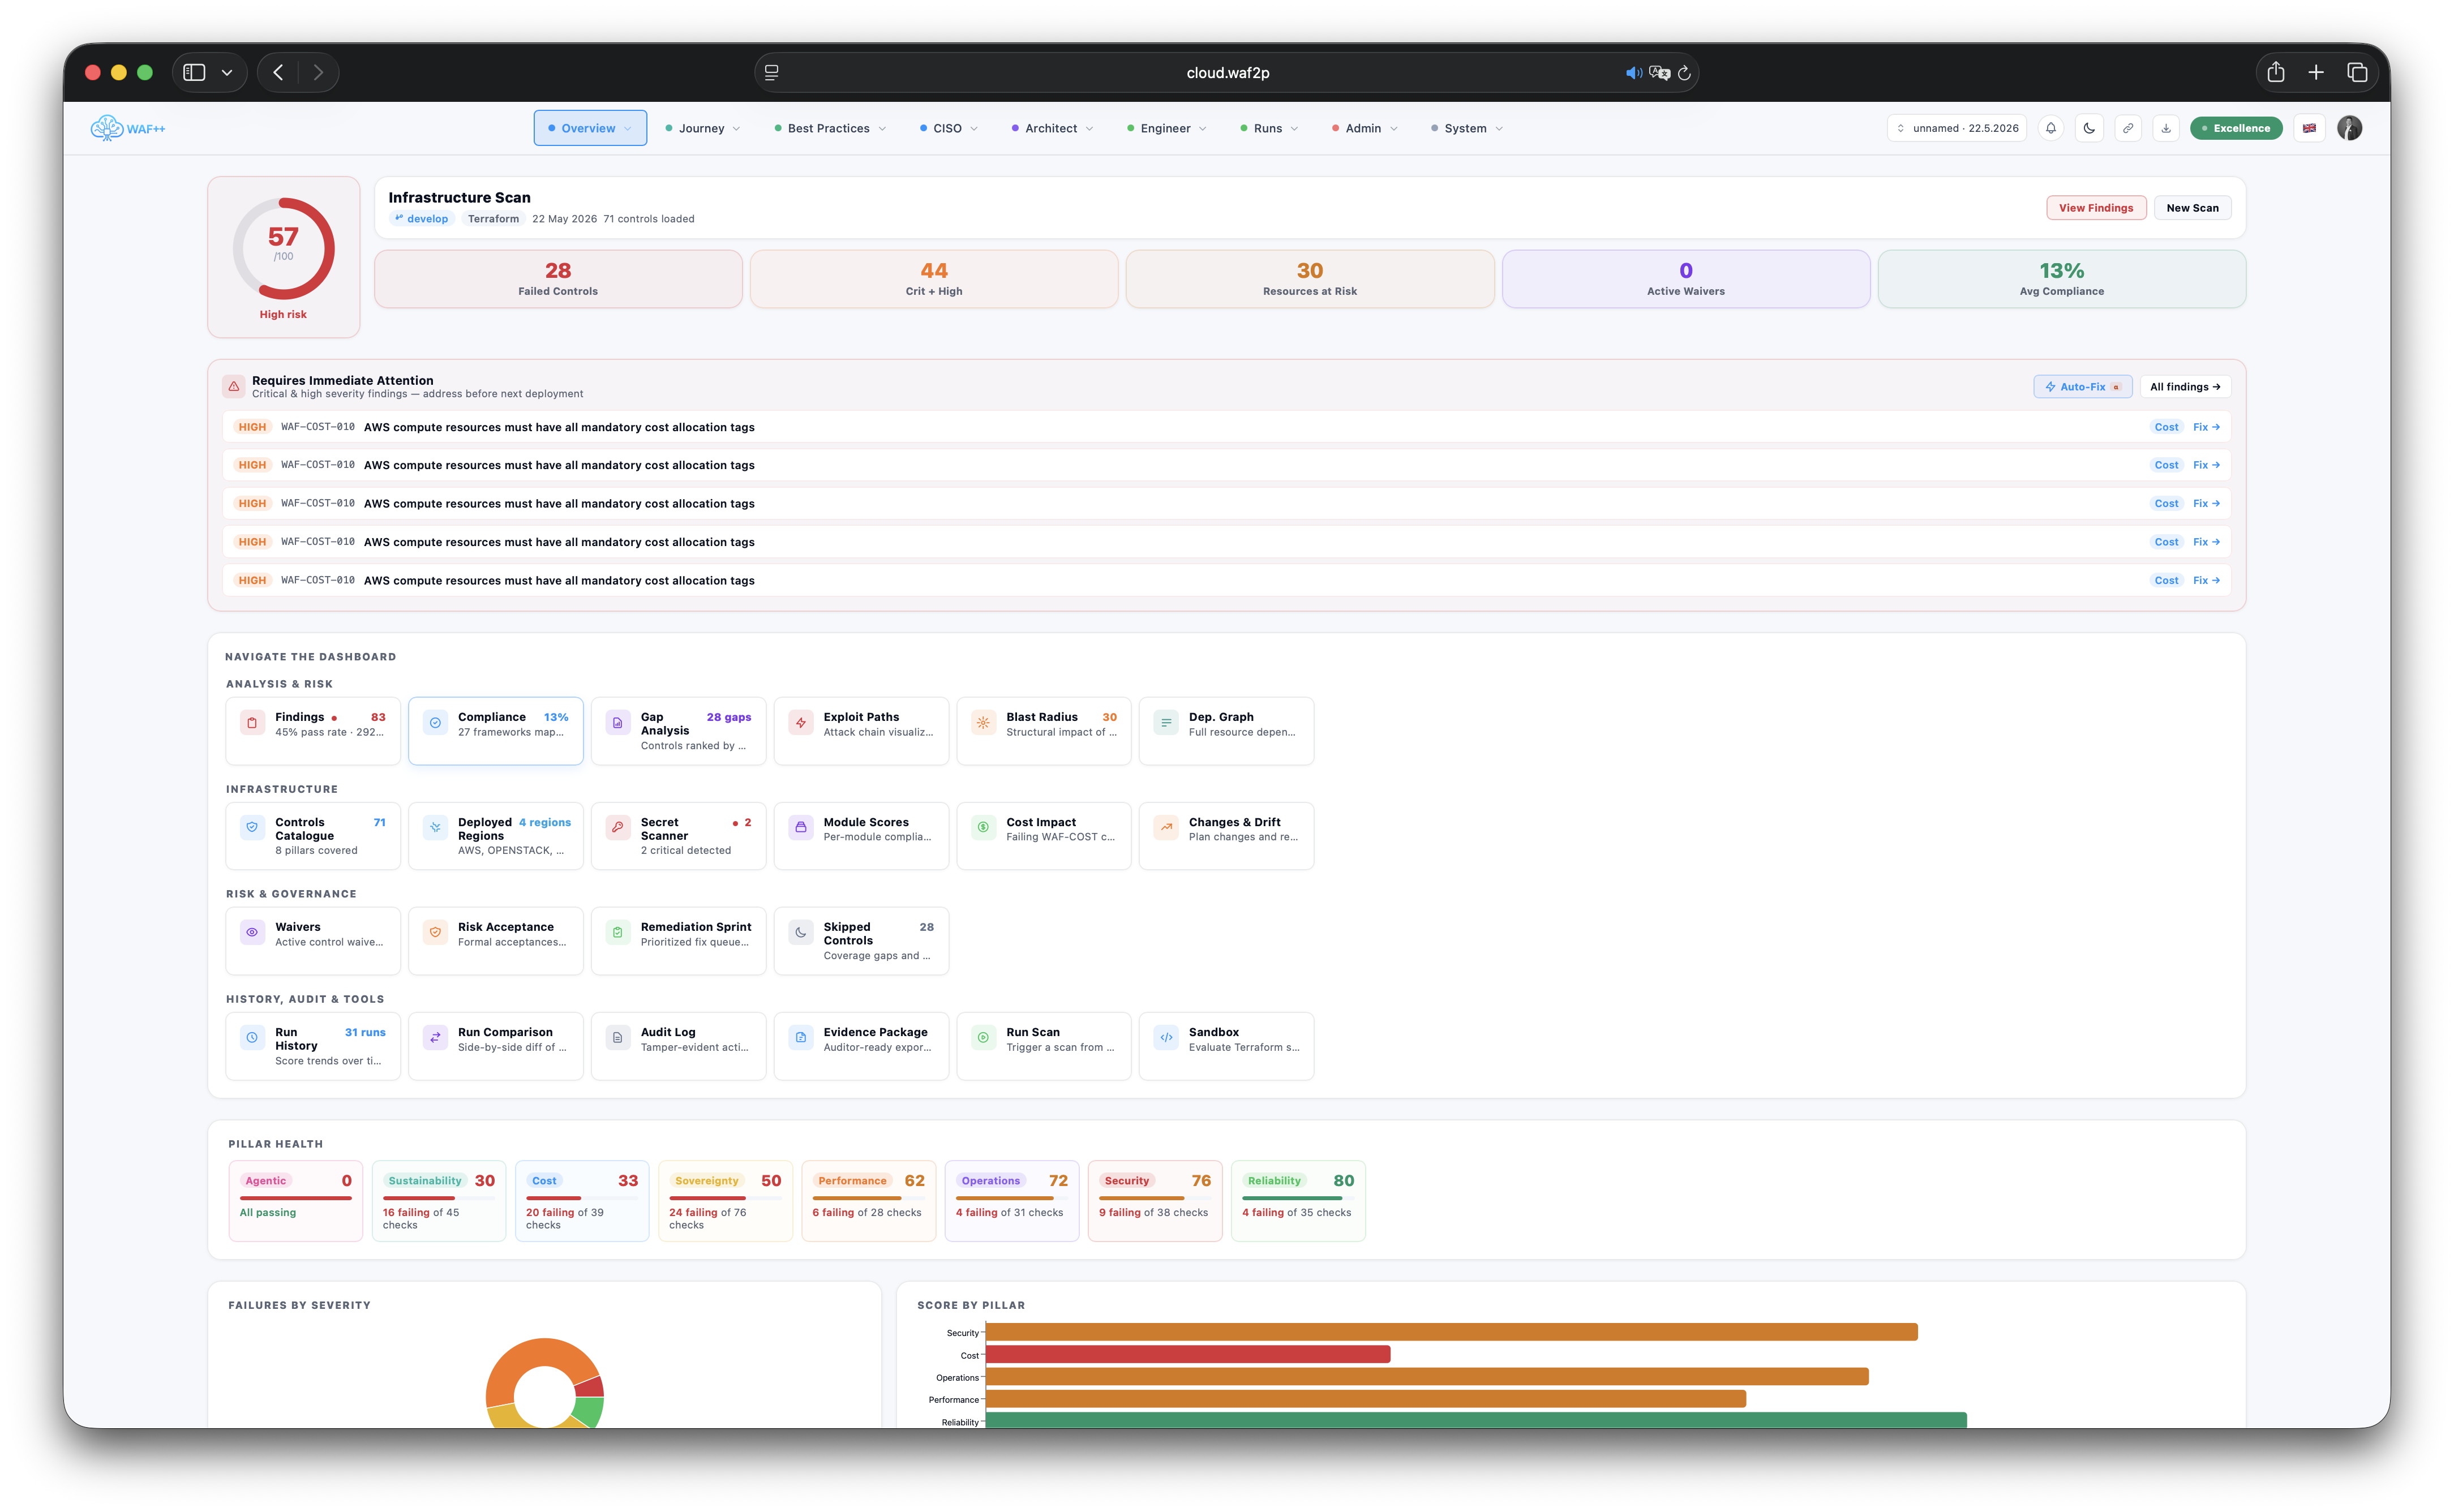The image size is (2454, 1512).
Task: Open the Audit Log card
Action: (678, 1046)
